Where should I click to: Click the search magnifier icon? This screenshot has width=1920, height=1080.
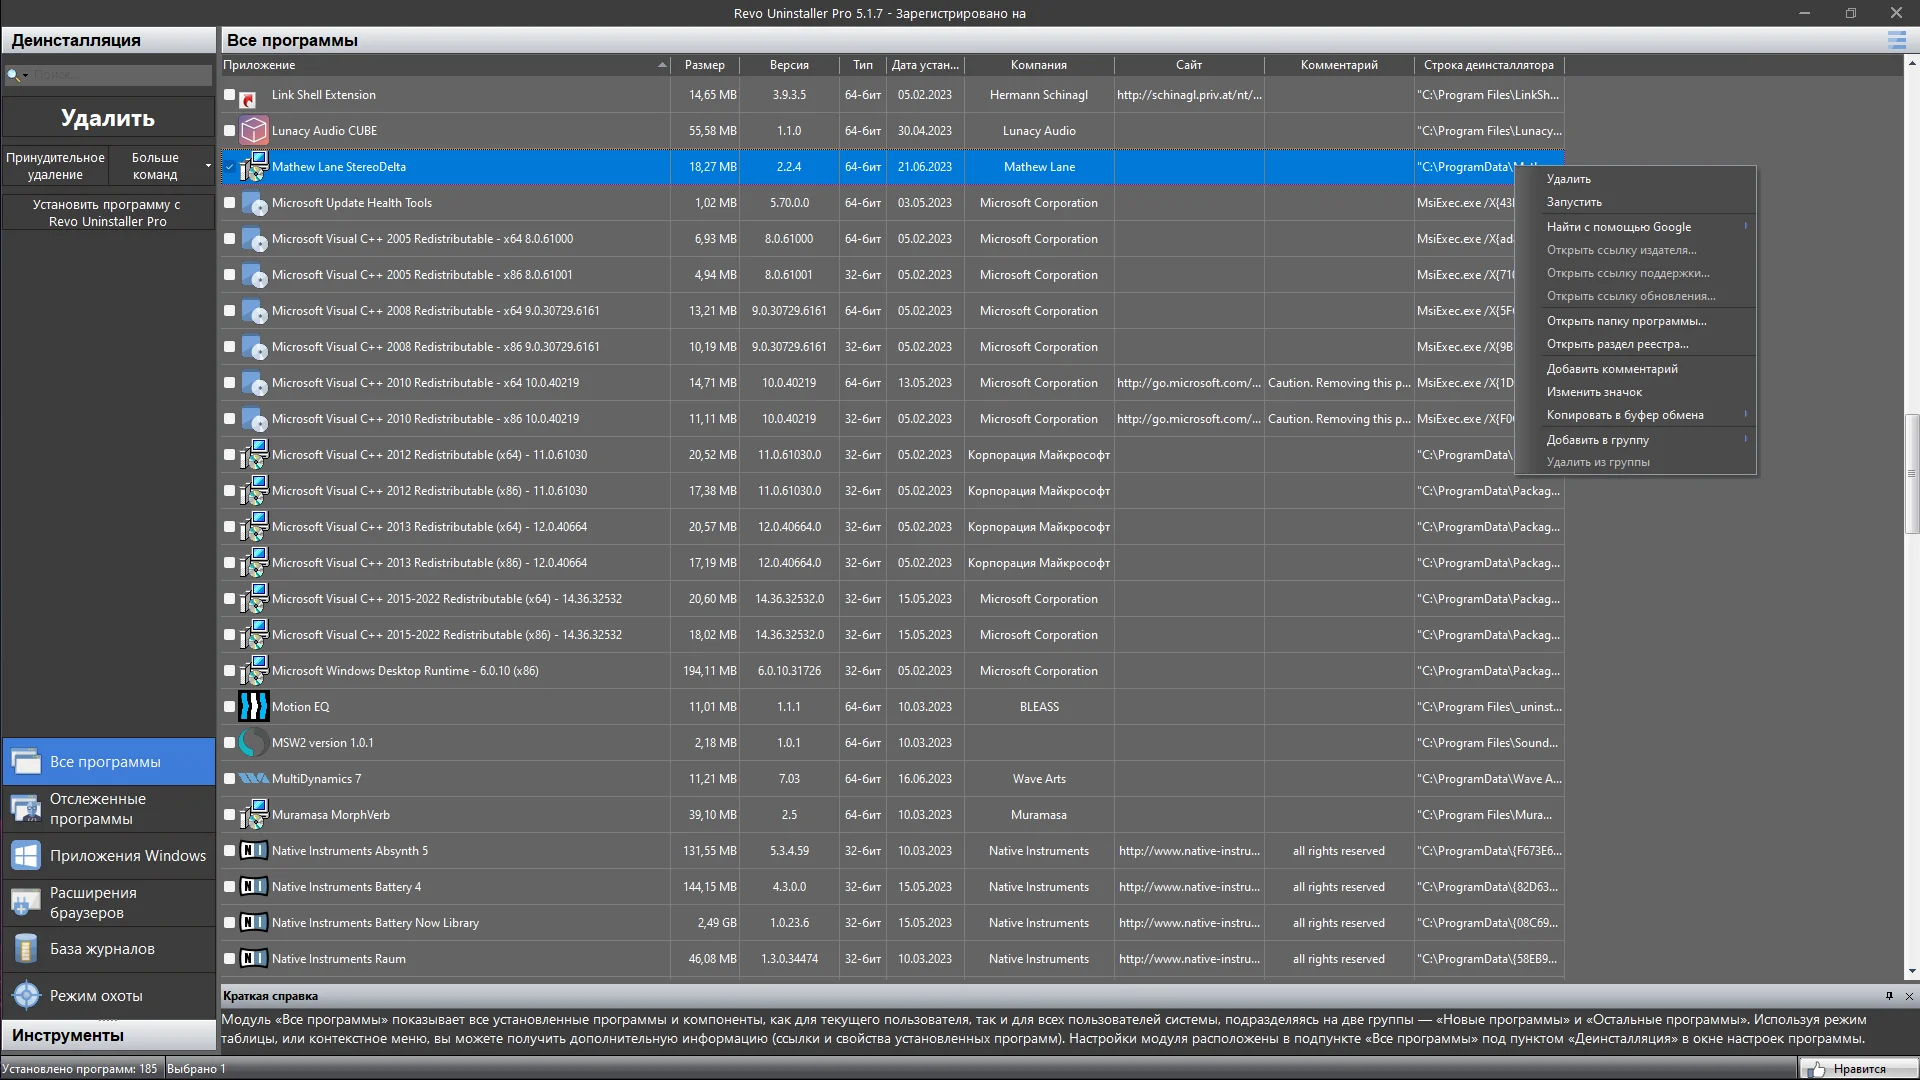pos(12,75)
